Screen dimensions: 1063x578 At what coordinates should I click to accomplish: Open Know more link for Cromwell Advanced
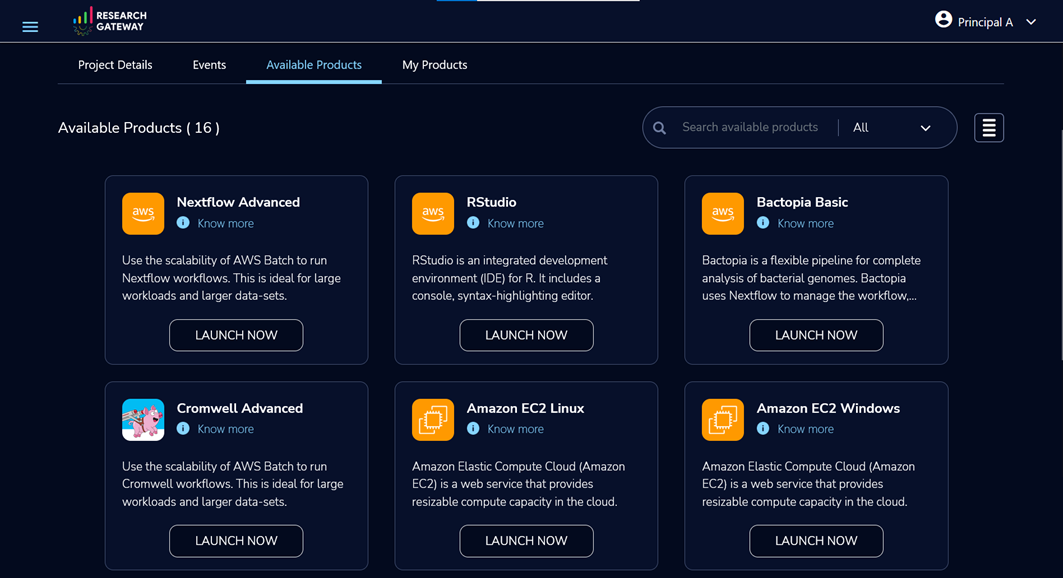point(225,429)
